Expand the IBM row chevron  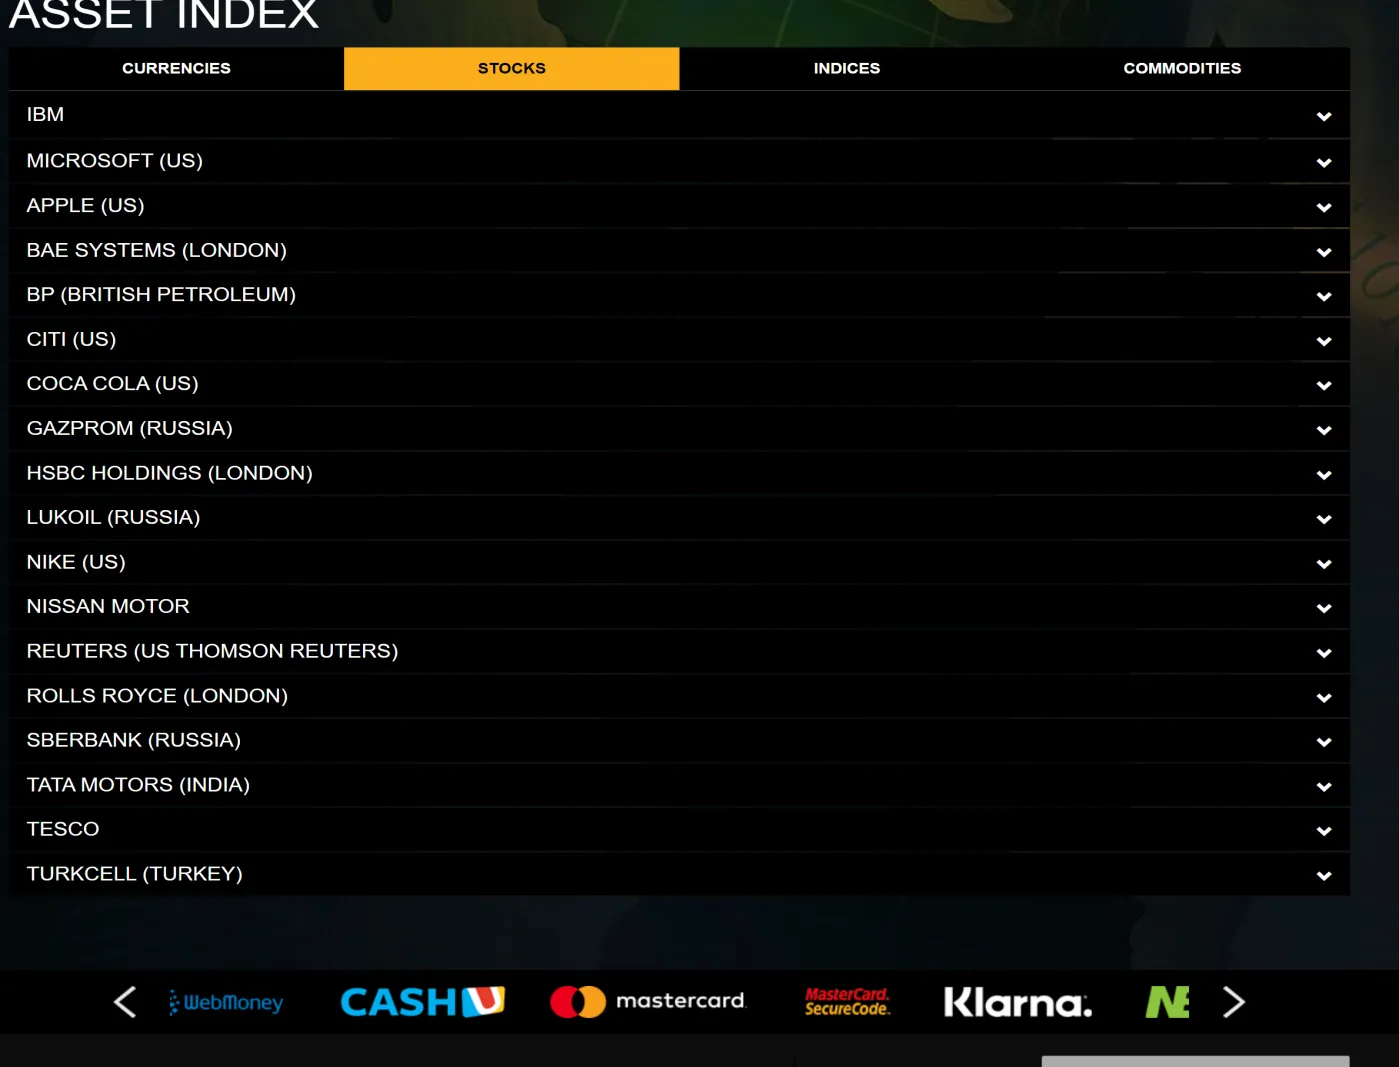(1324, 116)
